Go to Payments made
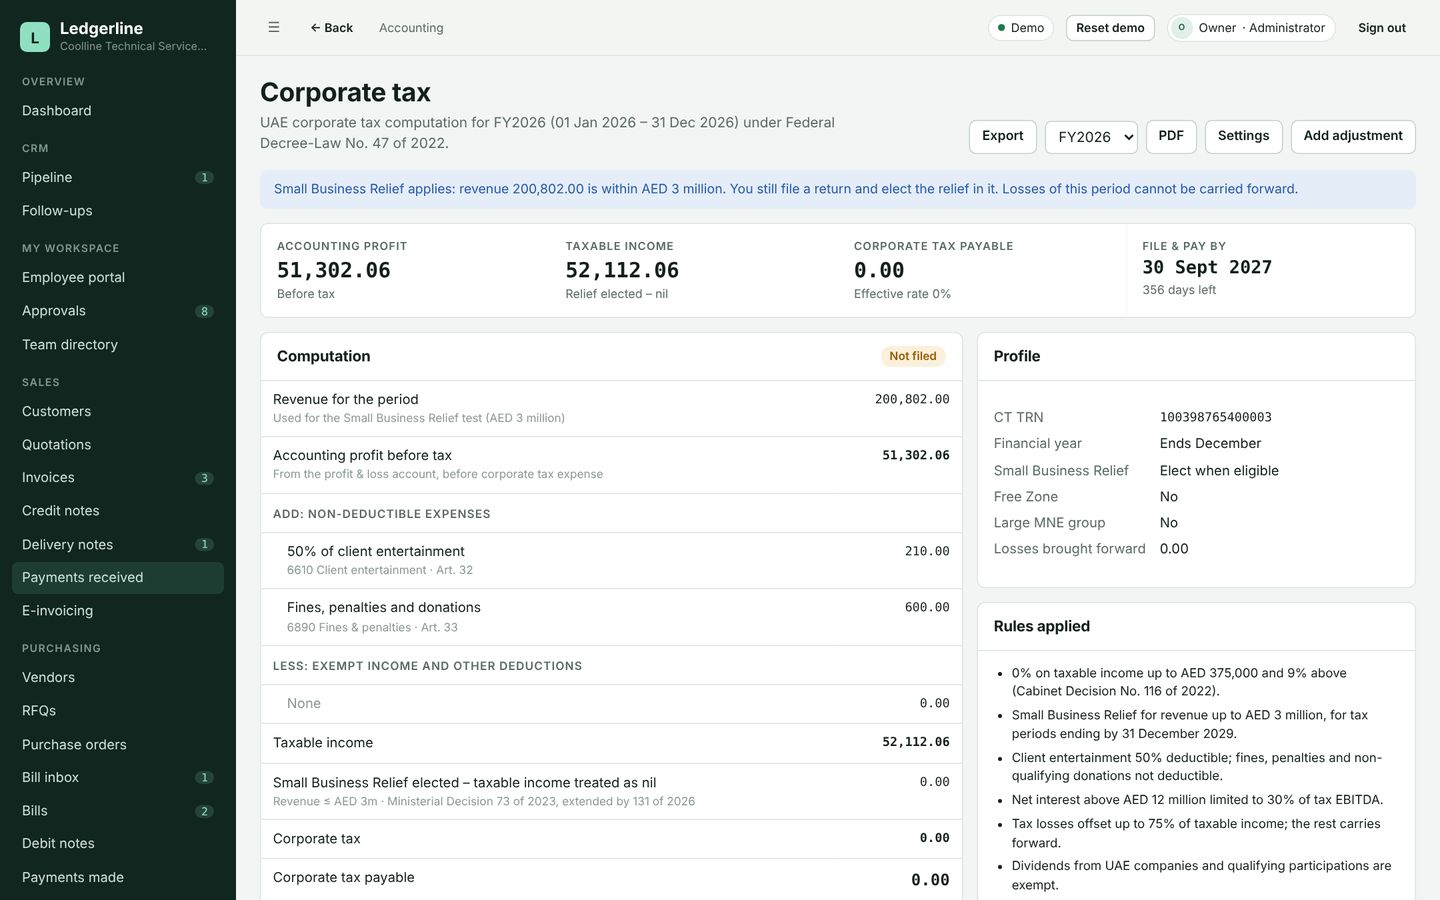 (118, 878)
